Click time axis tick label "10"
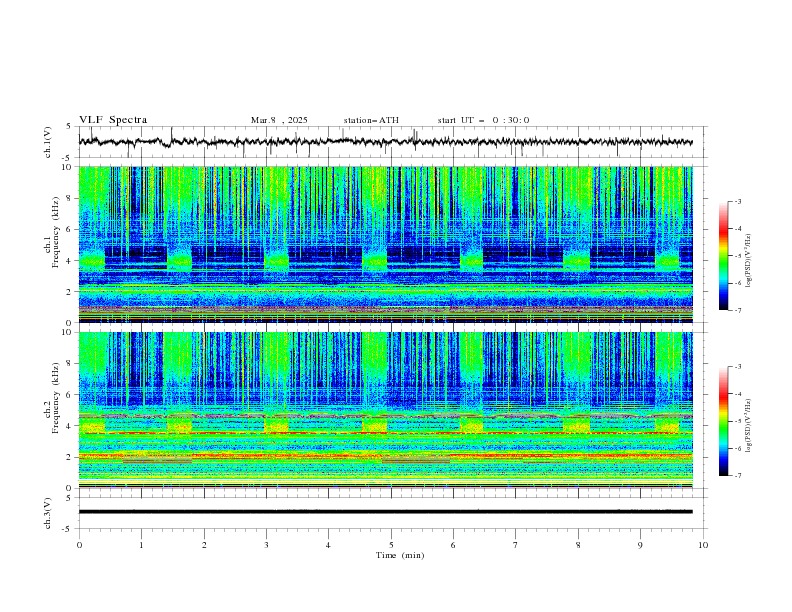The image size is (792, 612). coord(703,545)
